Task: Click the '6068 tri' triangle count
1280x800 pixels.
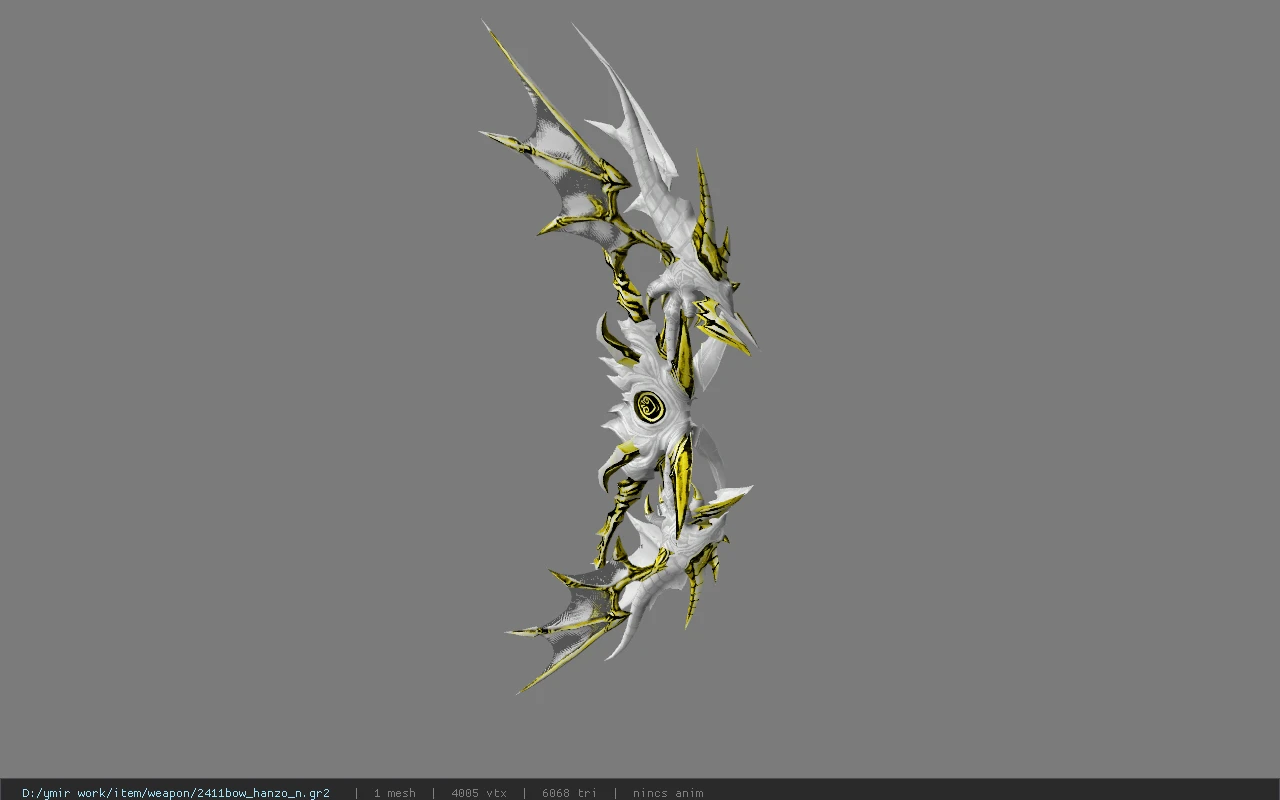Action: pos(569,793)
